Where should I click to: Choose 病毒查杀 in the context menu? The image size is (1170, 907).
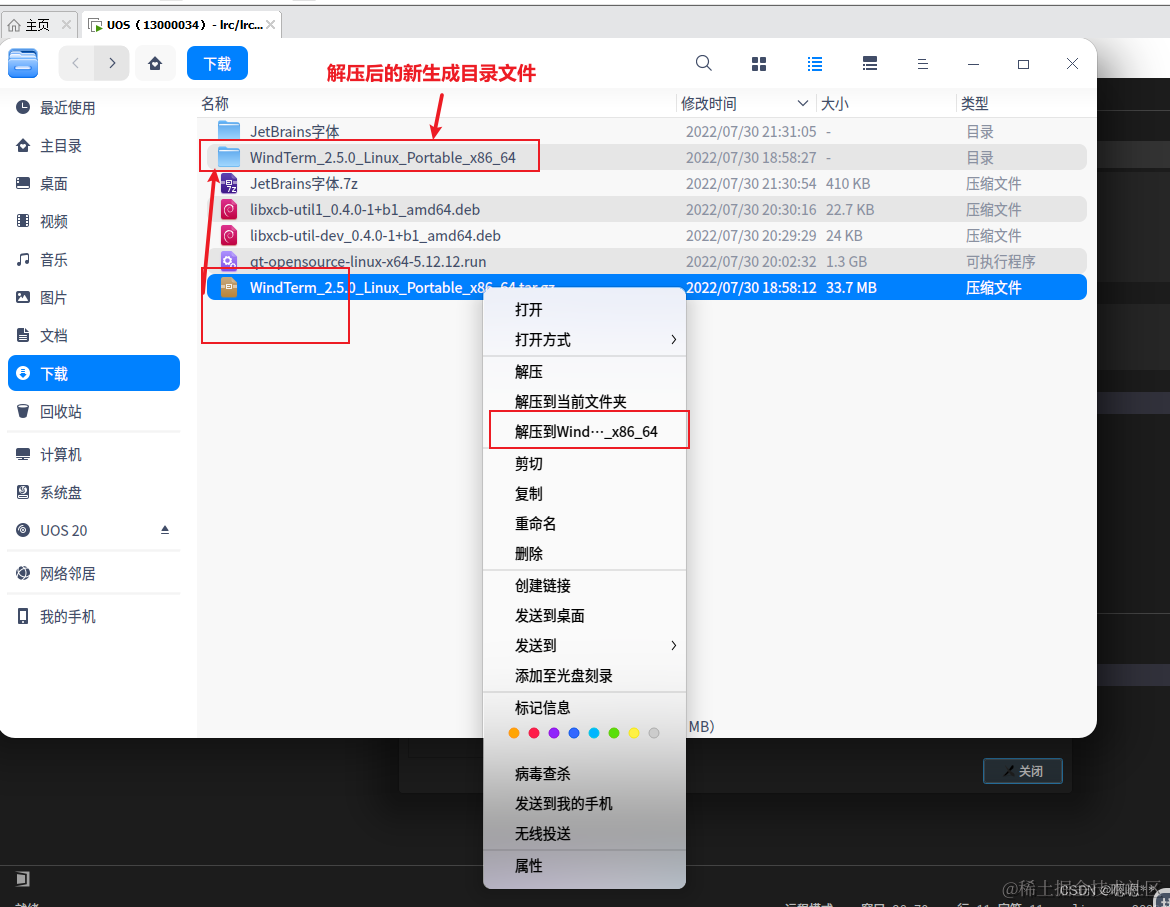coord(527,773)
